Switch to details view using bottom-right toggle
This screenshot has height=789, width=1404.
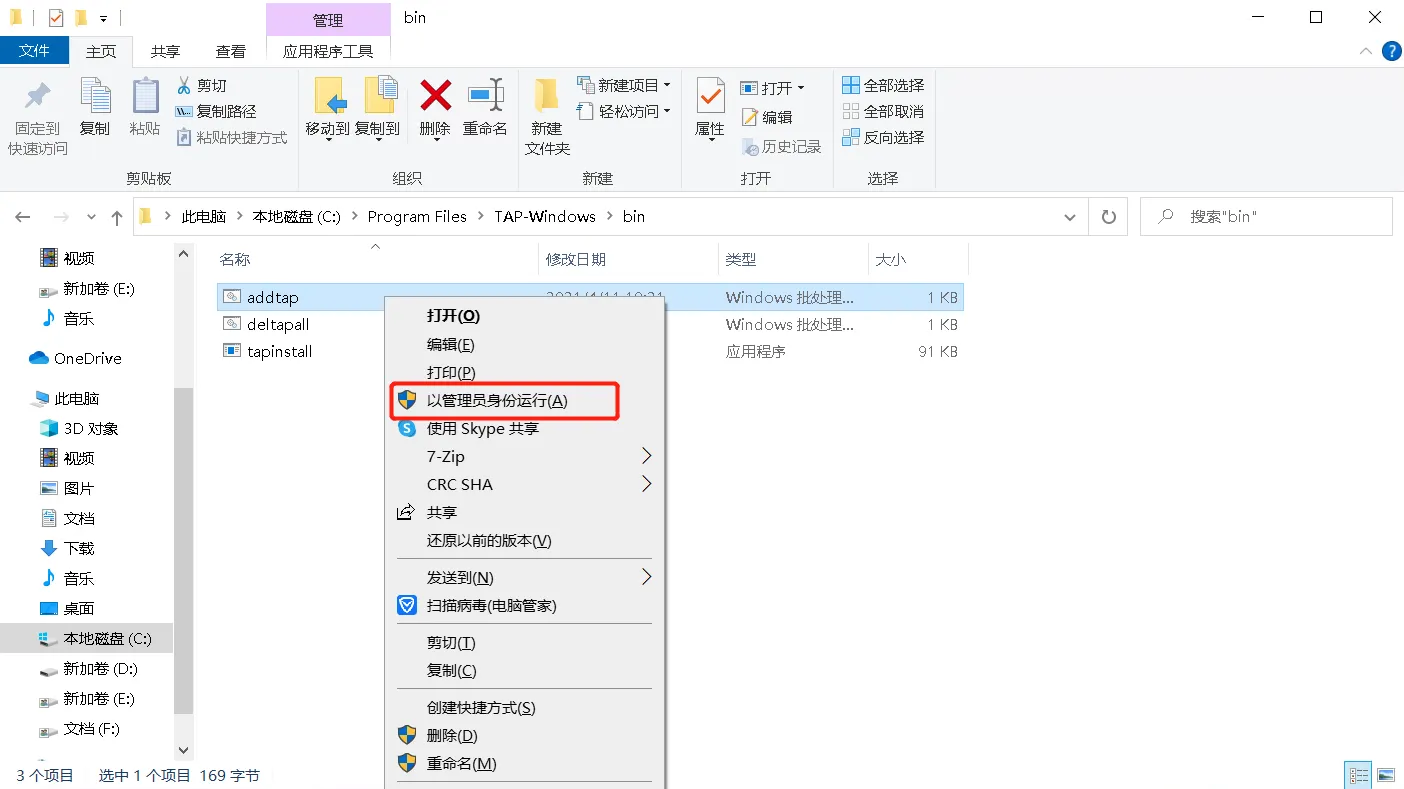click(x=1358, y=775)
